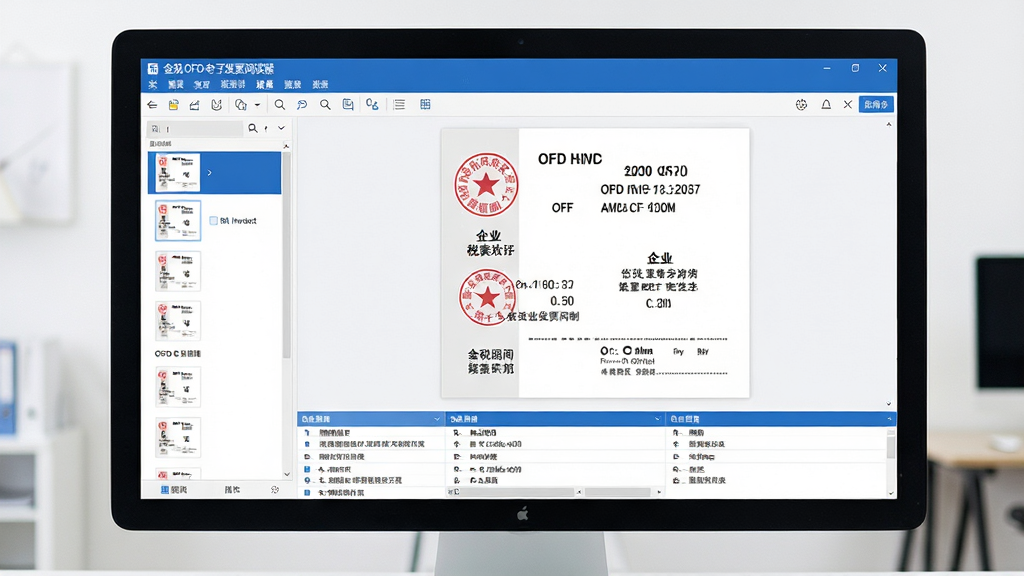Collapse the right bottom panel header chevron
Image resolution: width=1024 pixels, height=576 pixels.
889,419
